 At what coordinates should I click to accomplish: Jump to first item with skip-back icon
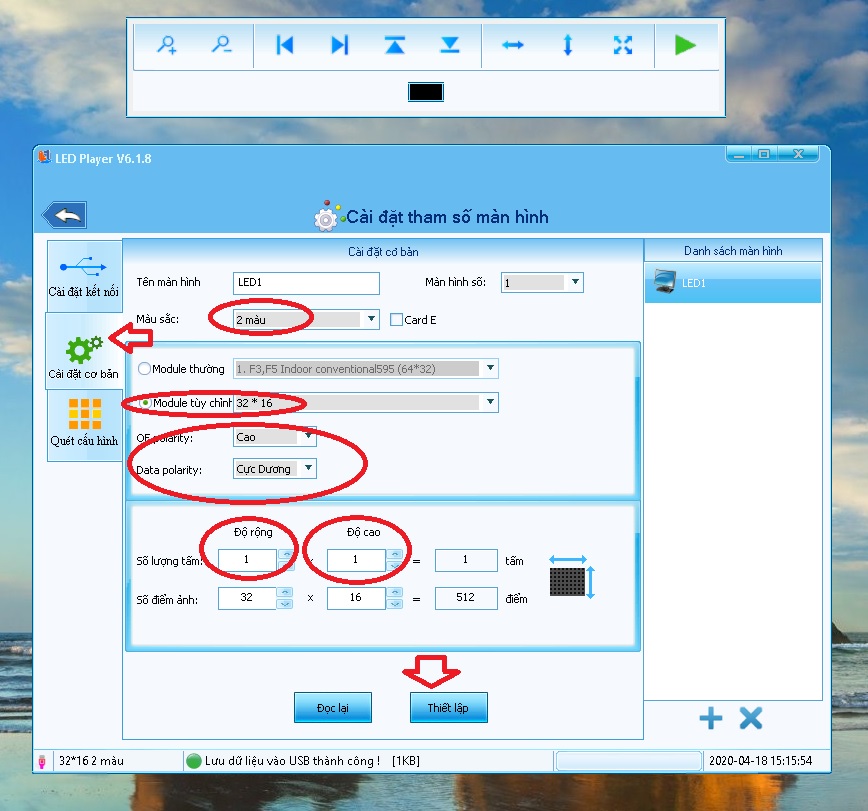(285, 45)
